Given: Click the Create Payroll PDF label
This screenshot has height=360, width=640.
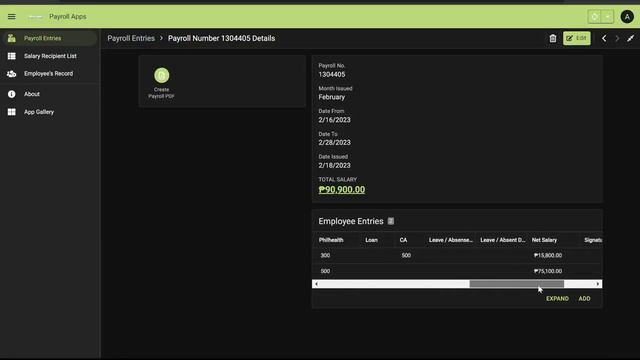Looking at the screenshot, I should point(162,93).
